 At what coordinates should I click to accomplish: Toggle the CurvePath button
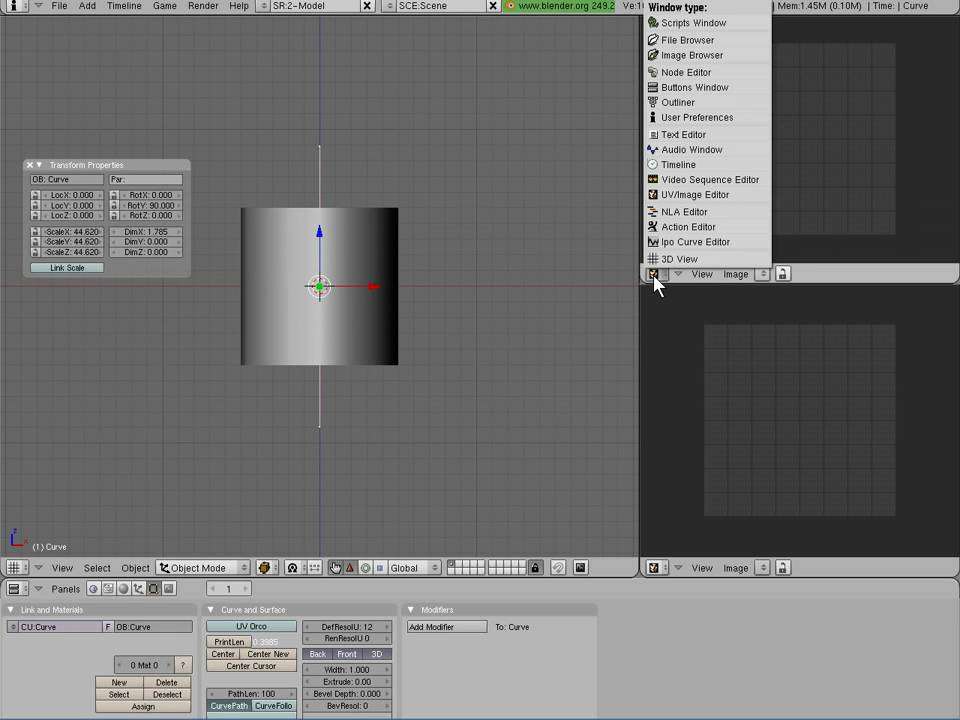tap(230, 706)
